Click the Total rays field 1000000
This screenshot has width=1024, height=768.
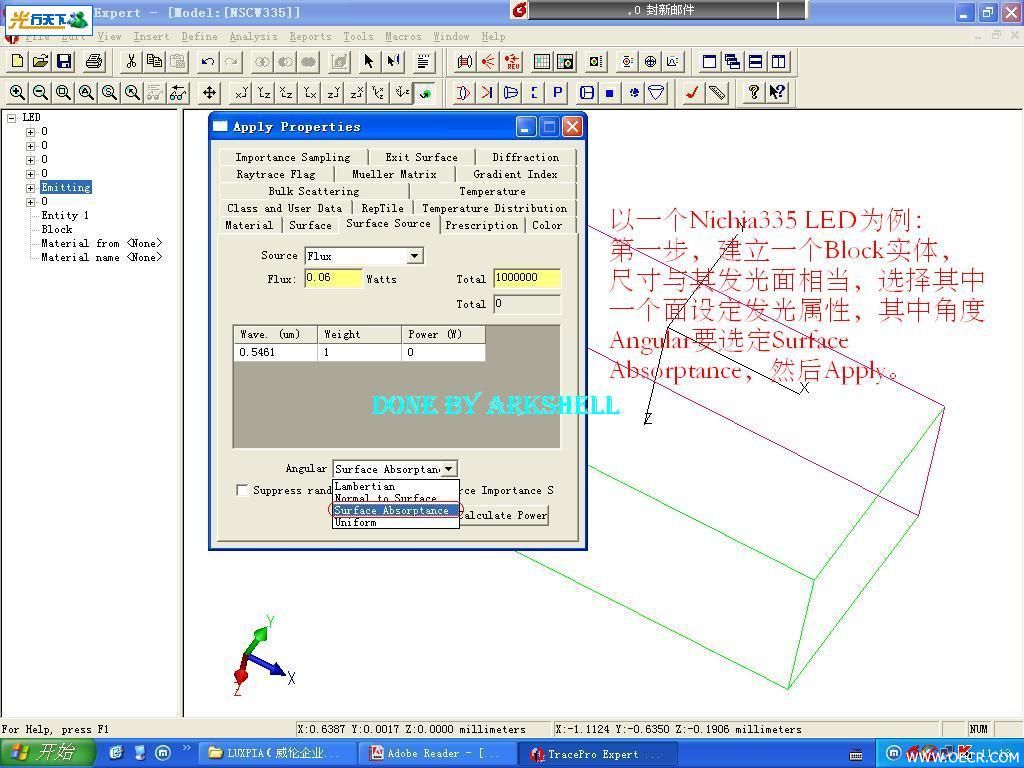526,278
